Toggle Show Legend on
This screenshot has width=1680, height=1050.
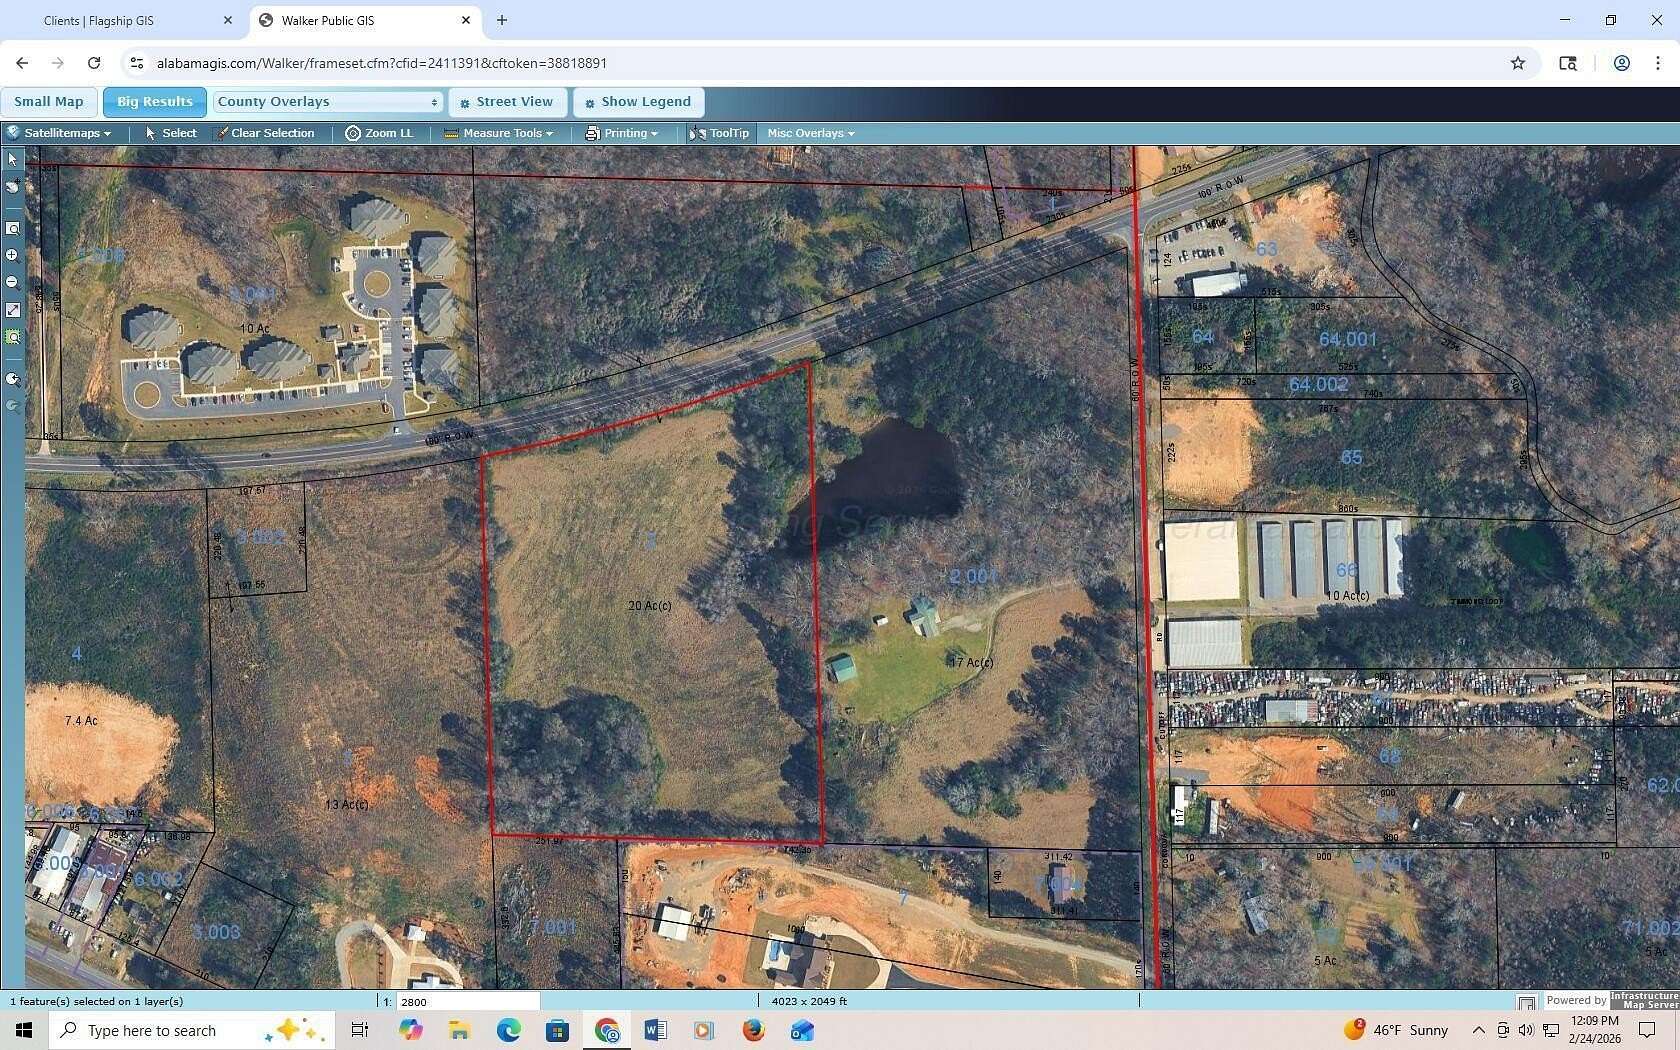coord(638,101)
